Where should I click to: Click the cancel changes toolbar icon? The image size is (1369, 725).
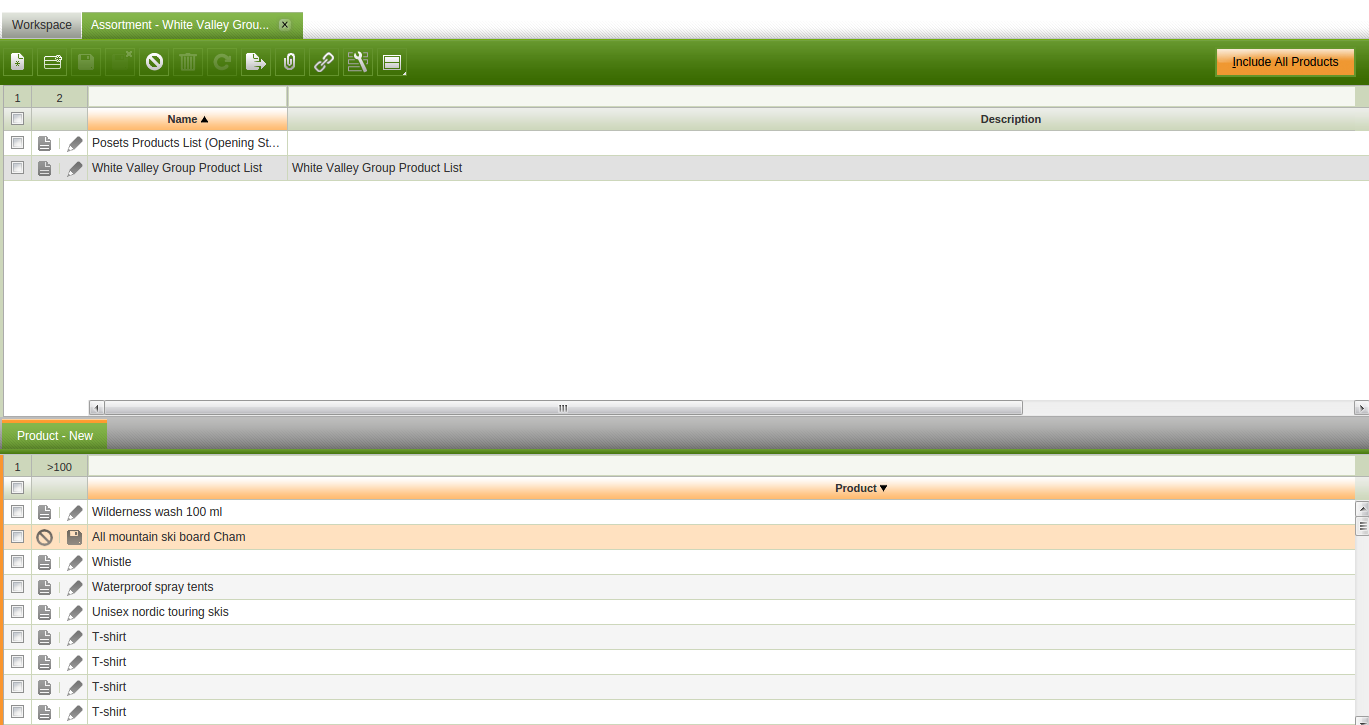tap(154, 62)
